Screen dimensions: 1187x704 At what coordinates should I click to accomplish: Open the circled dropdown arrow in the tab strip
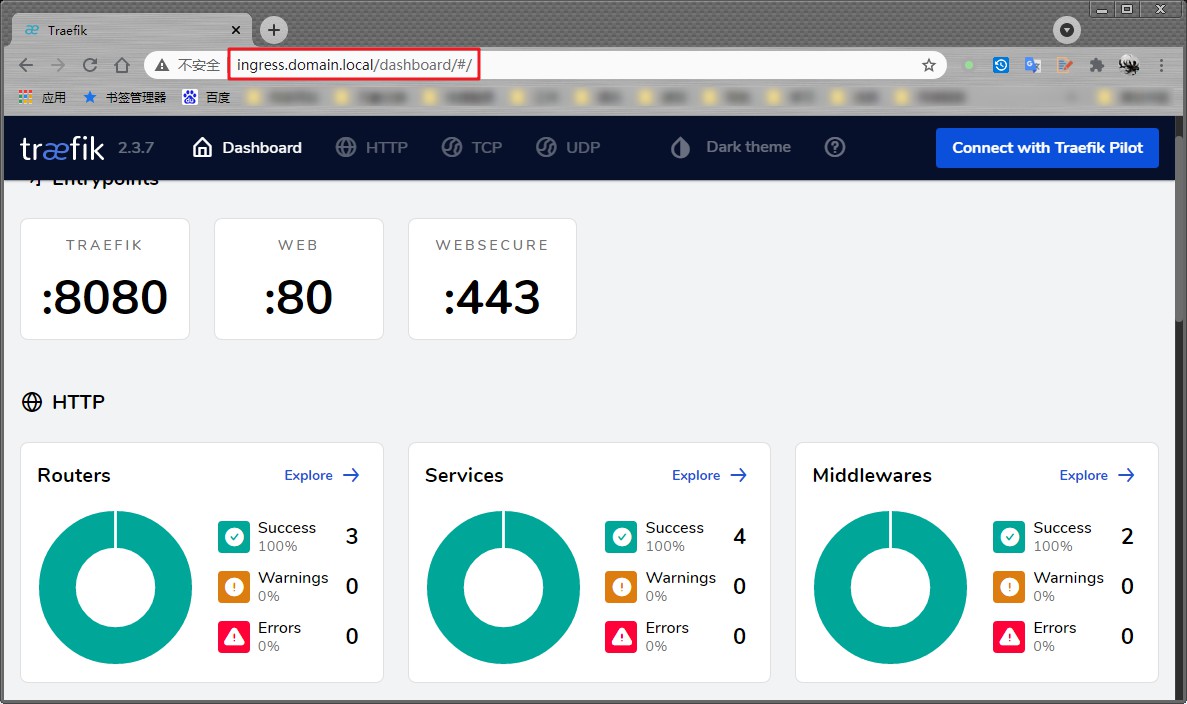point(1067,30)
